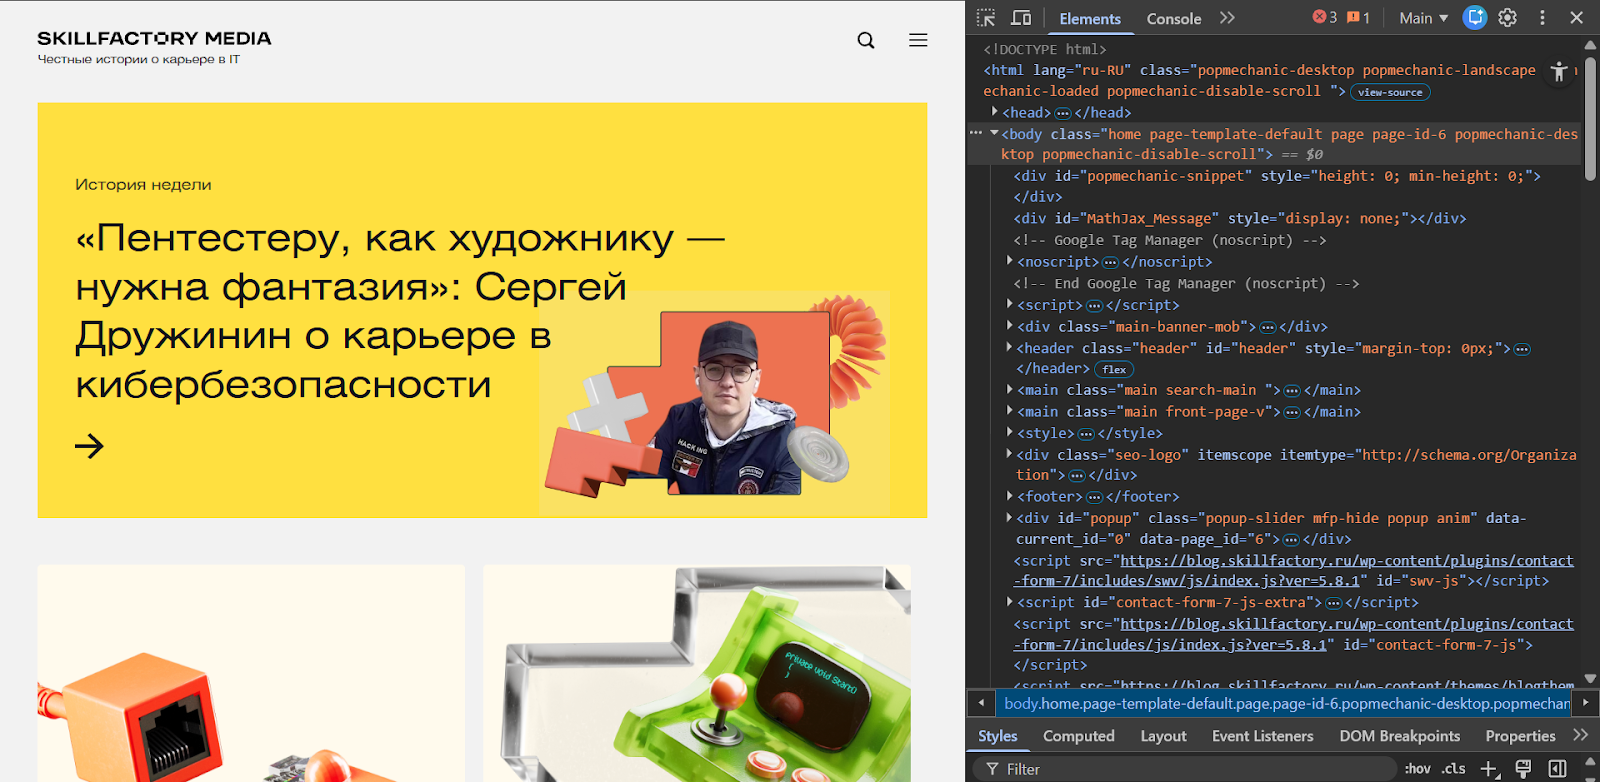Expand the seo-logo div node
Screen dimensions: 1600x782
1009,454
